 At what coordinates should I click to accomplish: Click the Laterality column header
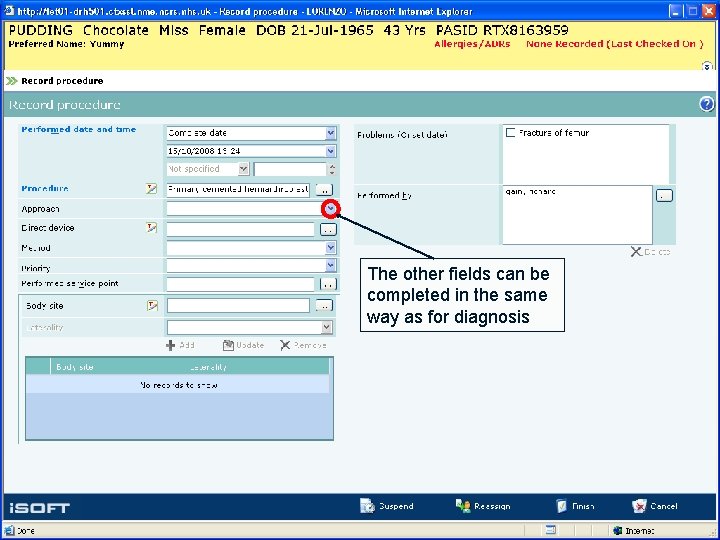[x=208, y=367]
